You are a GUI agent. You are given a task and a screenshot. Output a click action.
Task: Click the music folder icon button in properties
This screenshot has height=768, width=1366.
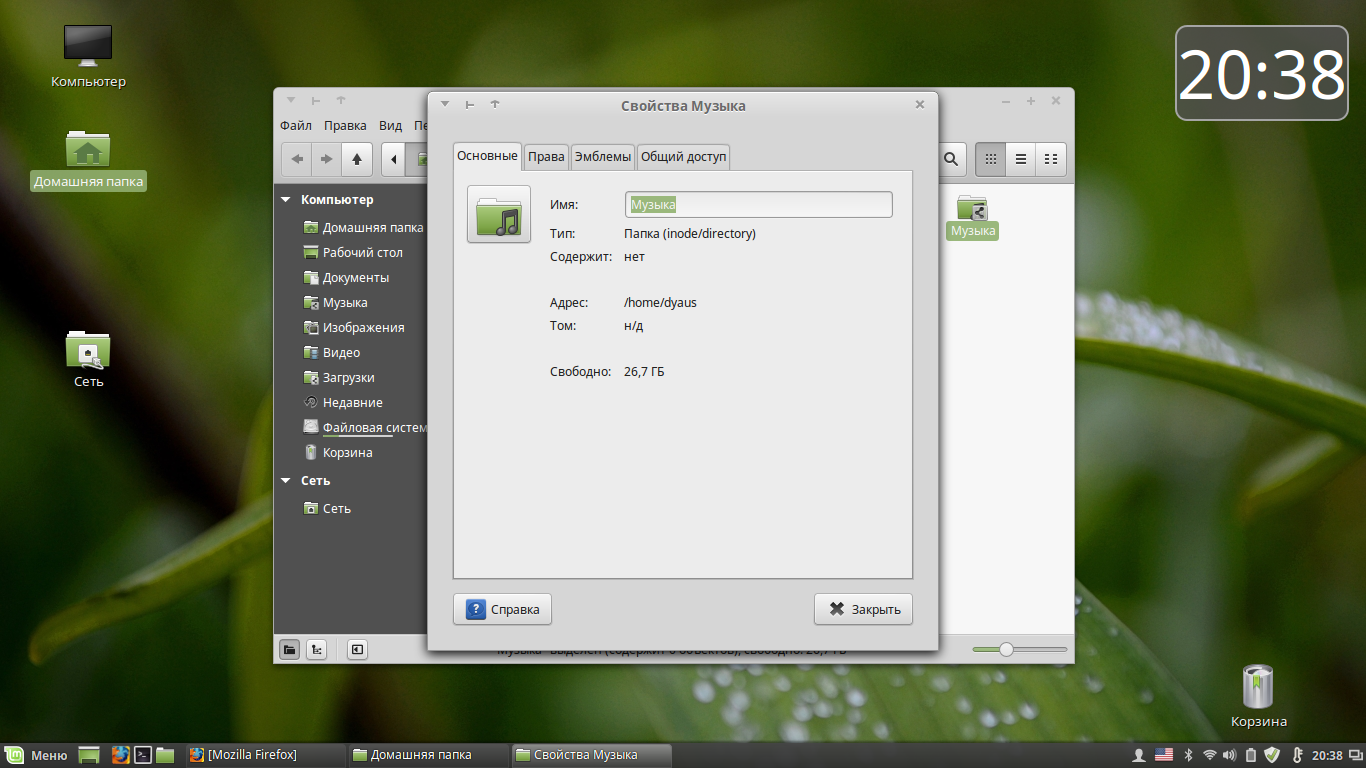tap(498, 214)
